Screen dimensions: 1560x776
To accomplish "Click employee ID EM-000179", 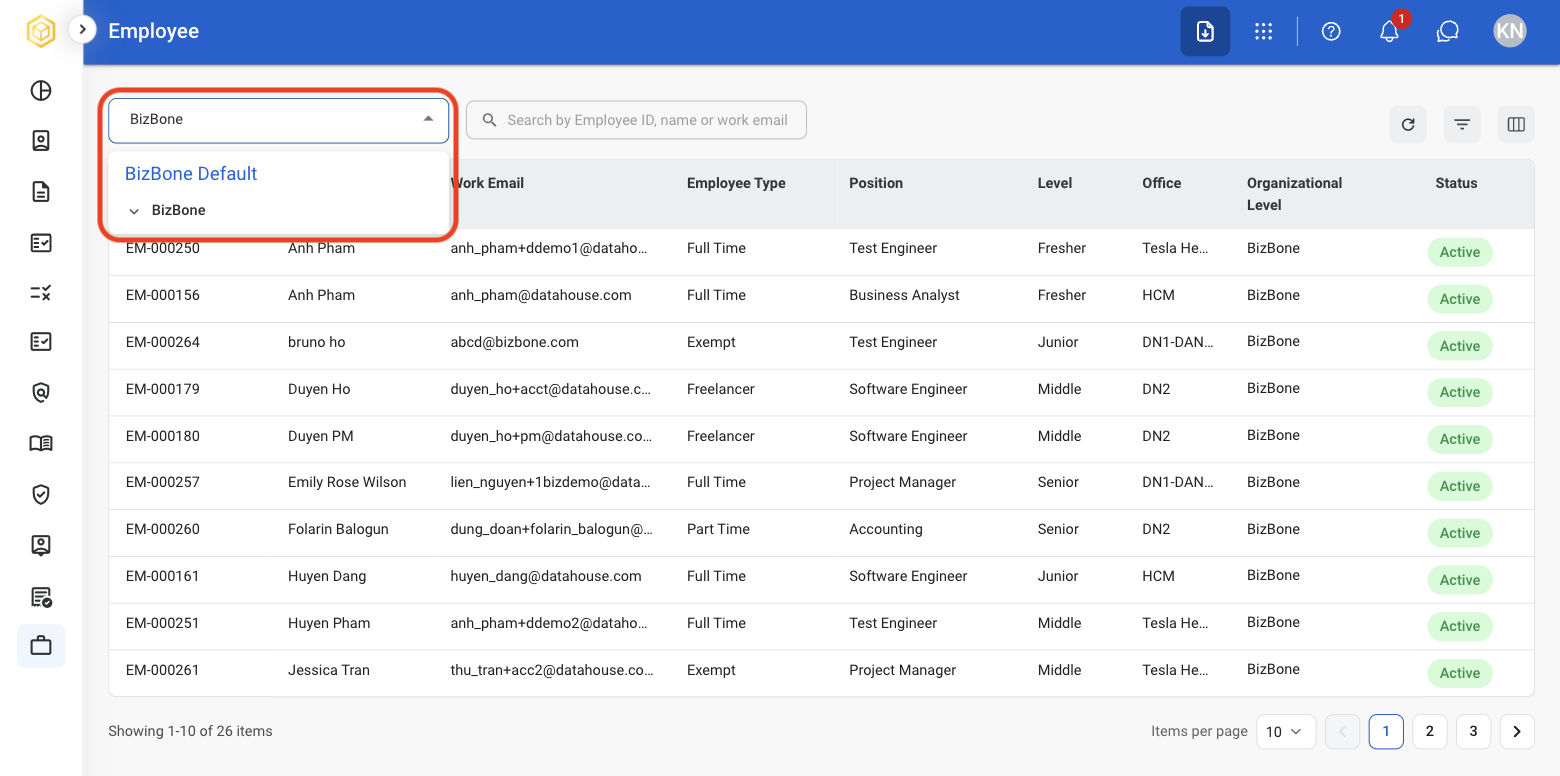I will tap(163, 389).
